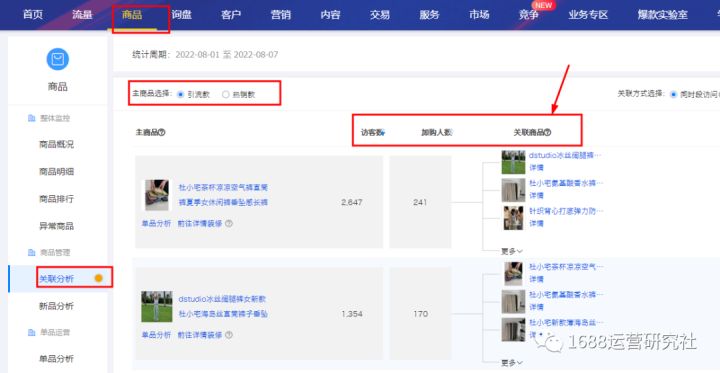This screenshot has width=720, height=373.
Task: Go to 商品概况 in the sidebar
Action: coord(56,145)
